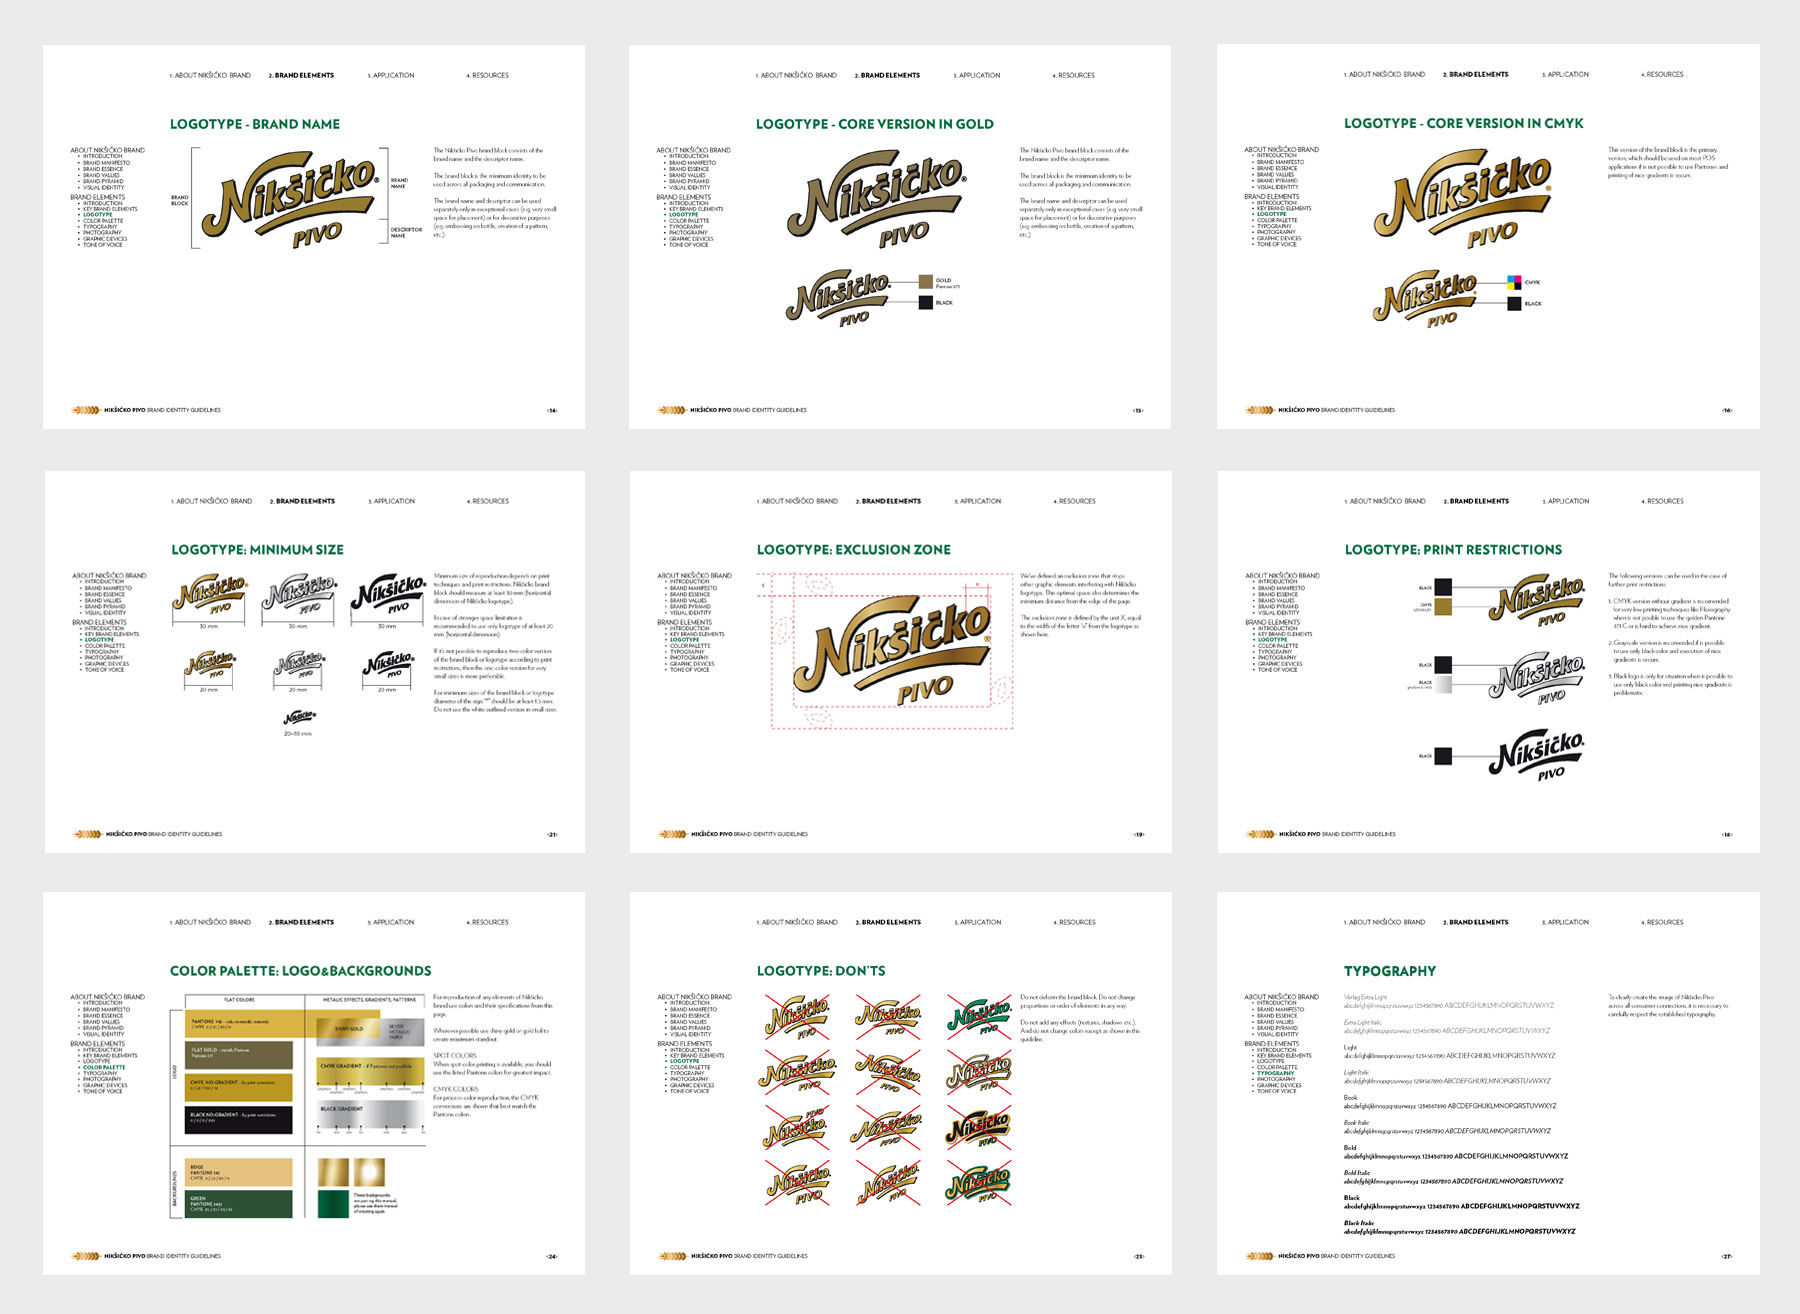The image size is (1800, 1314).
Task: Open the Application tab on the Exclusion Zone page
Action: click(978, 501)
